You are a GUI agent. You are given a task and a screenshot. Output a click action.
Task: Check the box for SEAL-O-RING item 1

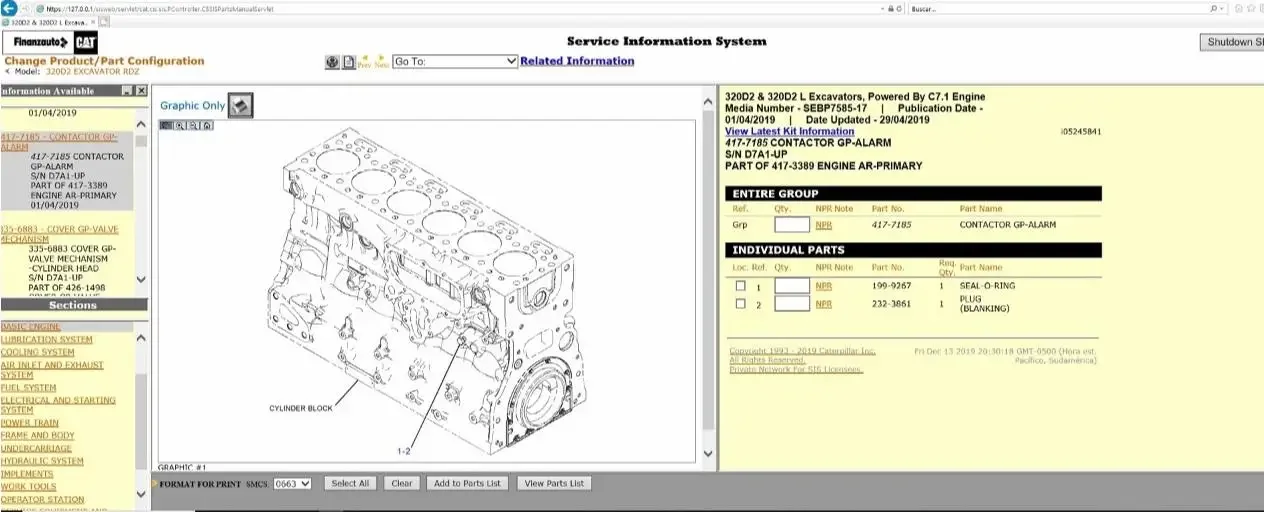click(x=741, y=286)
